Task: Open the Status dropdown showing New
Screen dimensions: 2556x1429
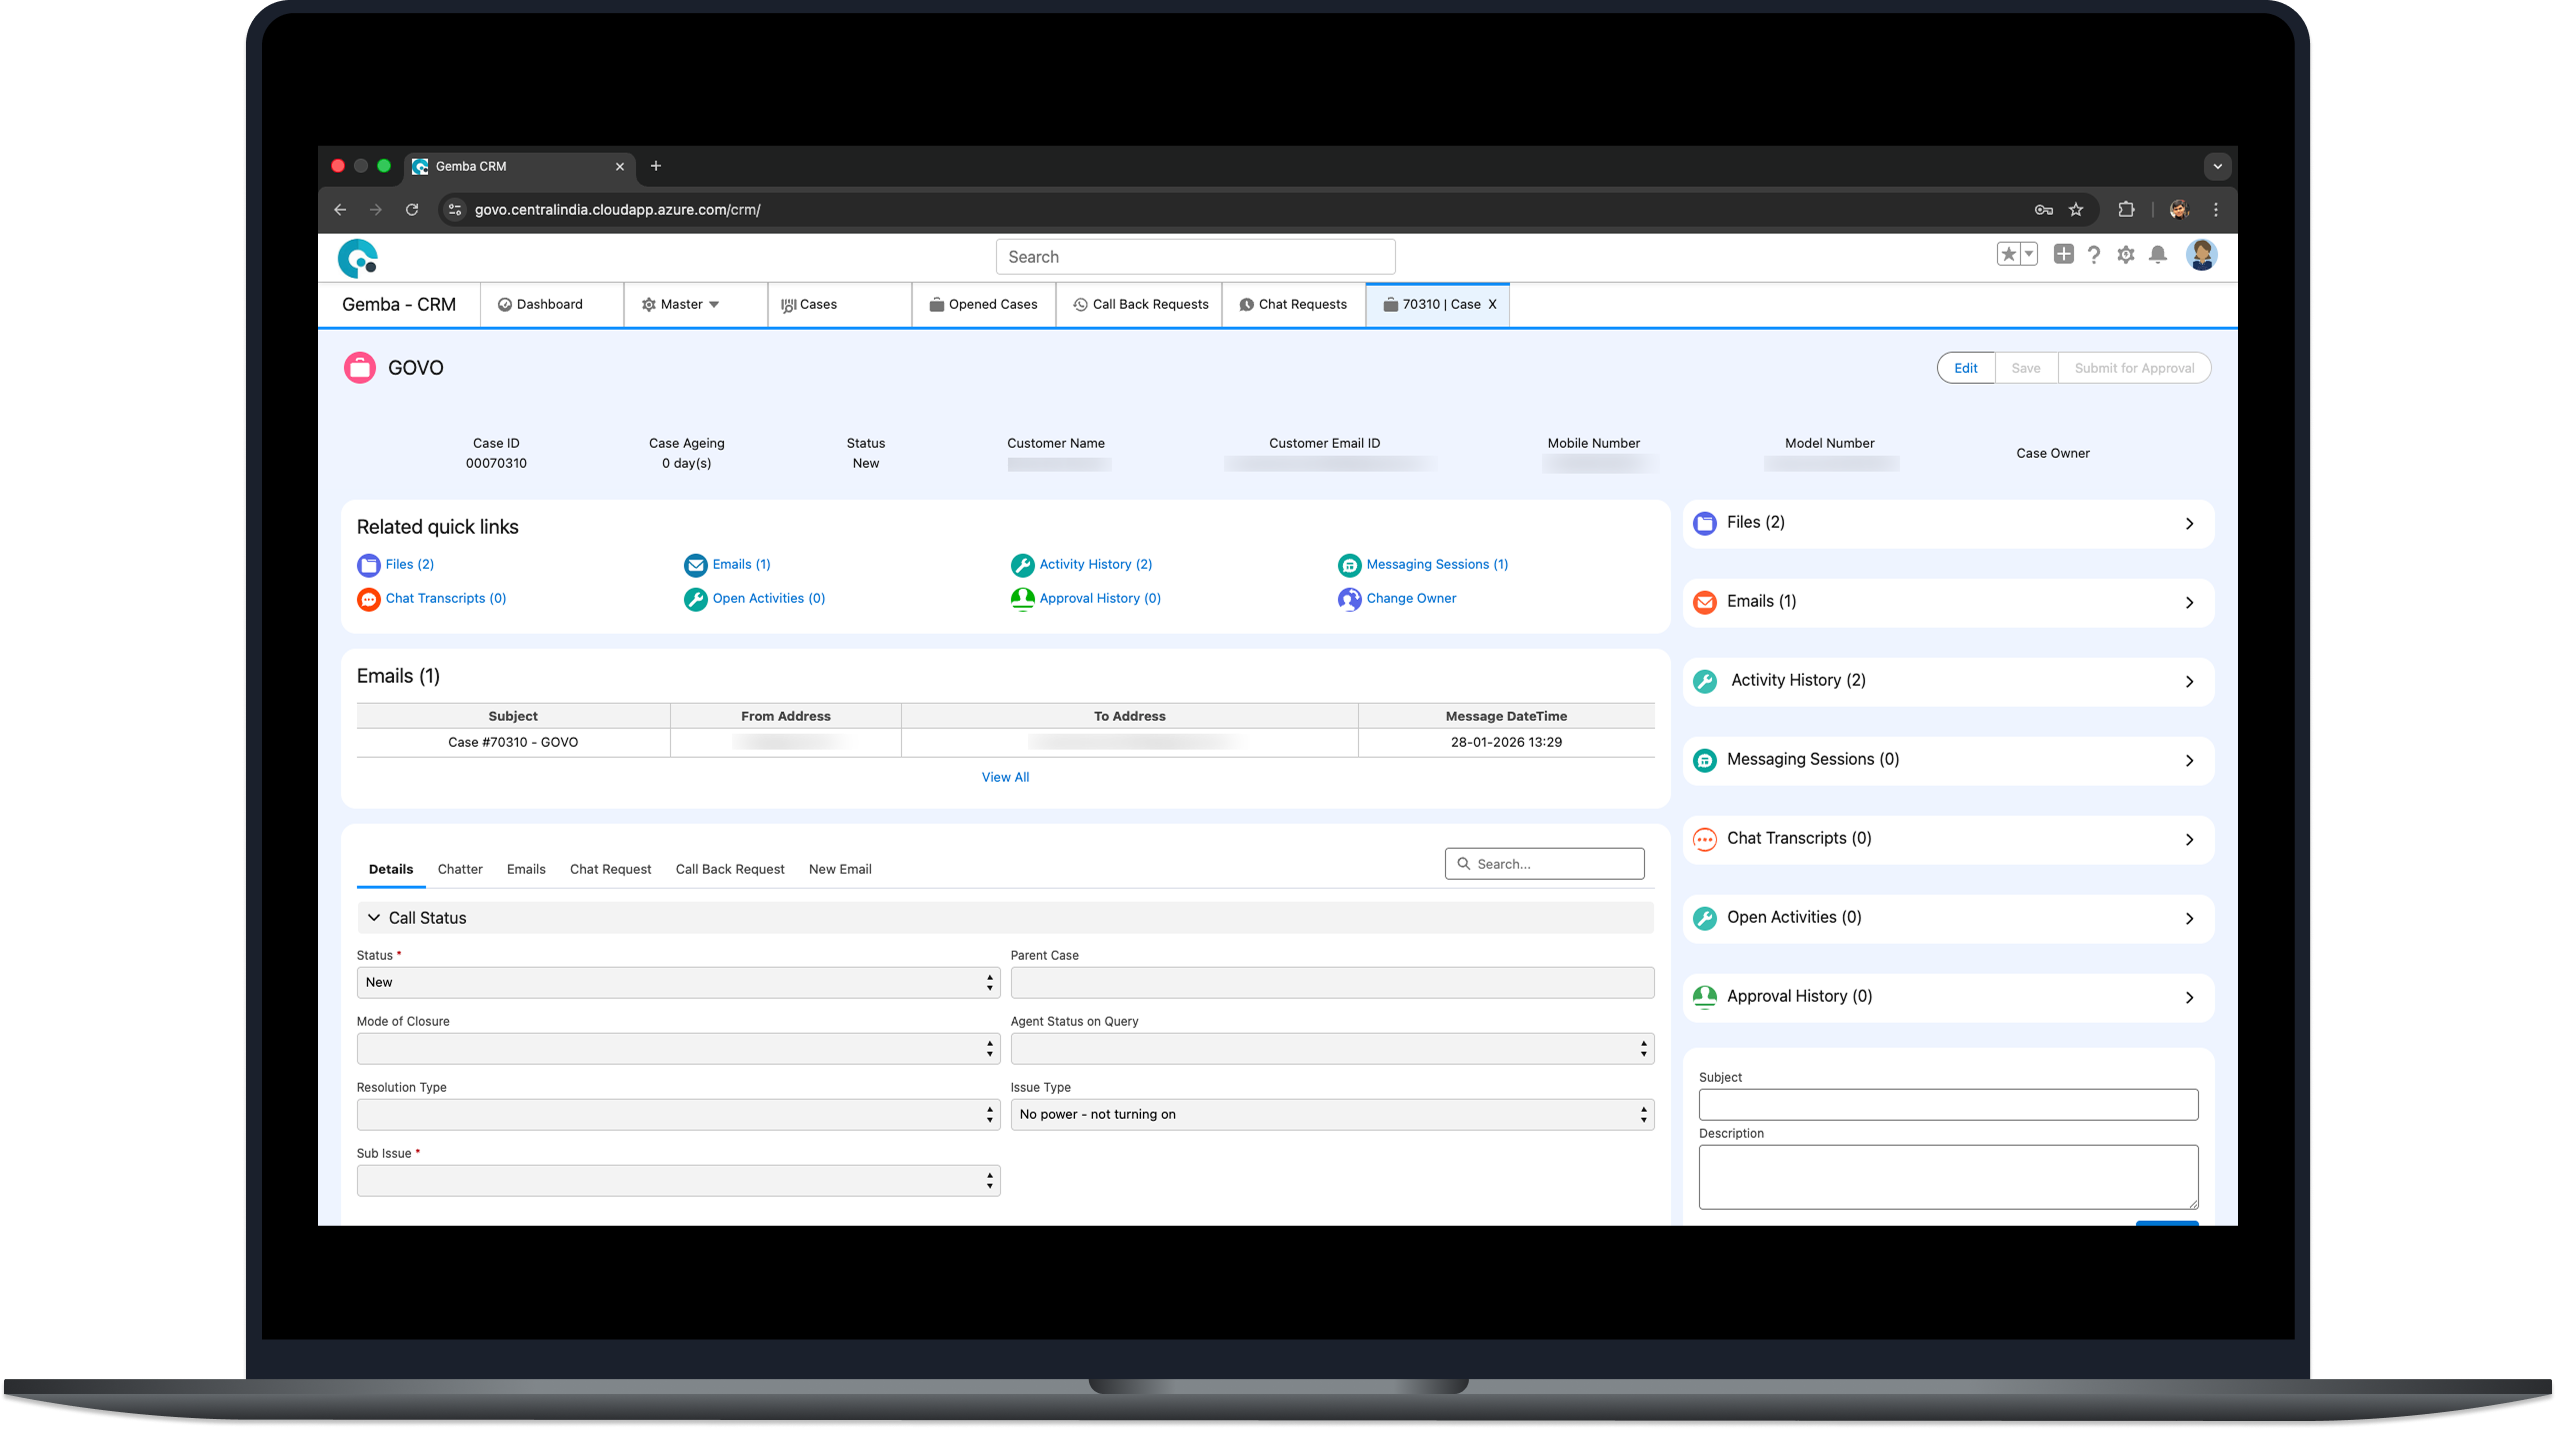Action: tap(677, 982)
